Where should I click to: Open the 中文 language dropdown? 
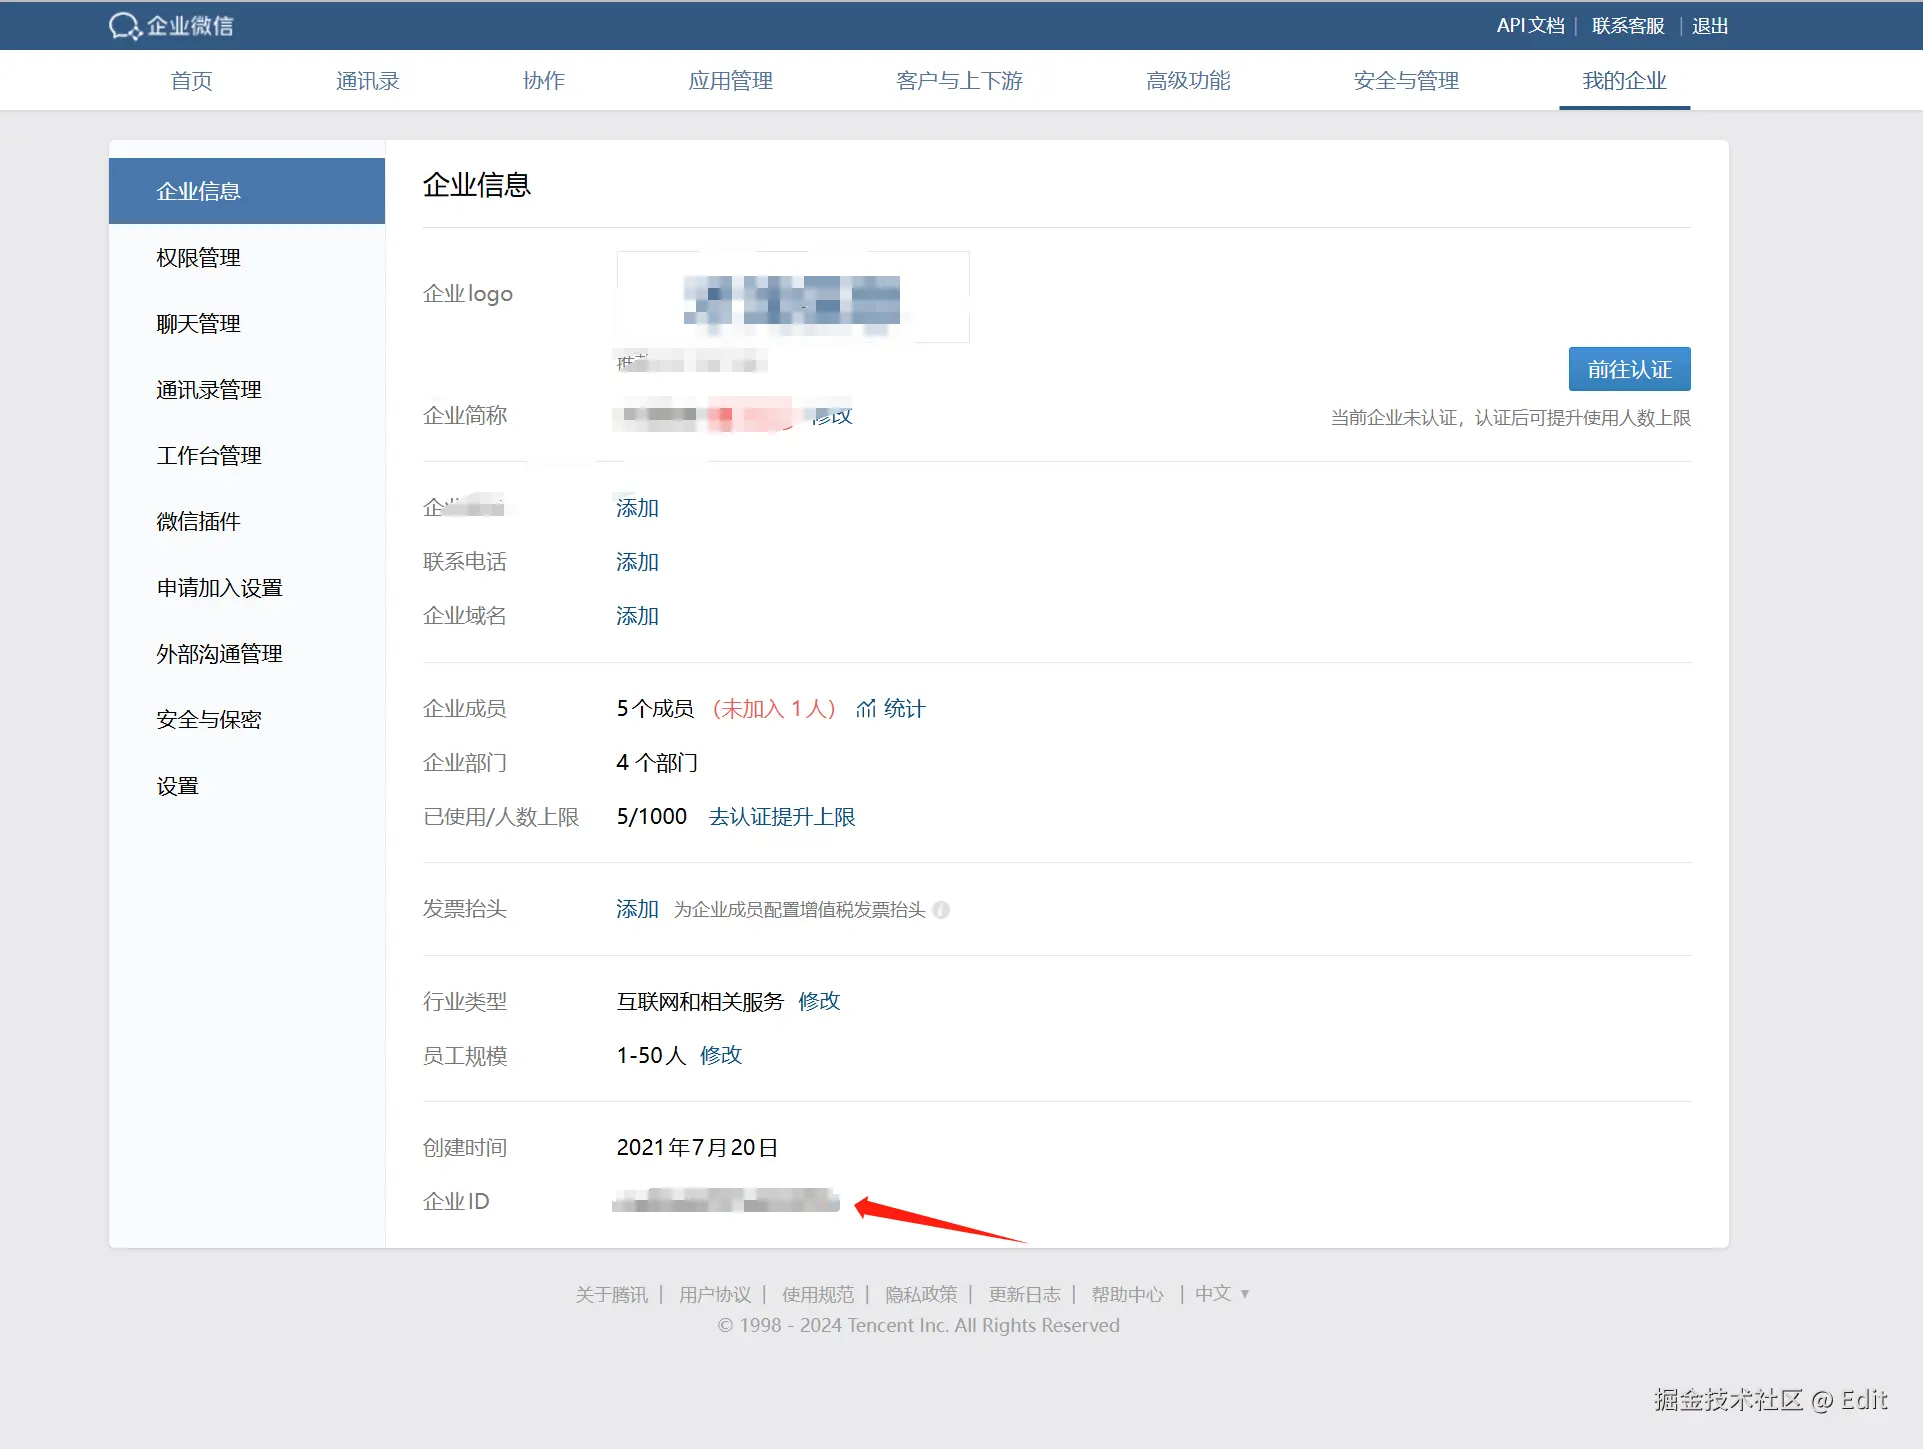point(1213,1293)
